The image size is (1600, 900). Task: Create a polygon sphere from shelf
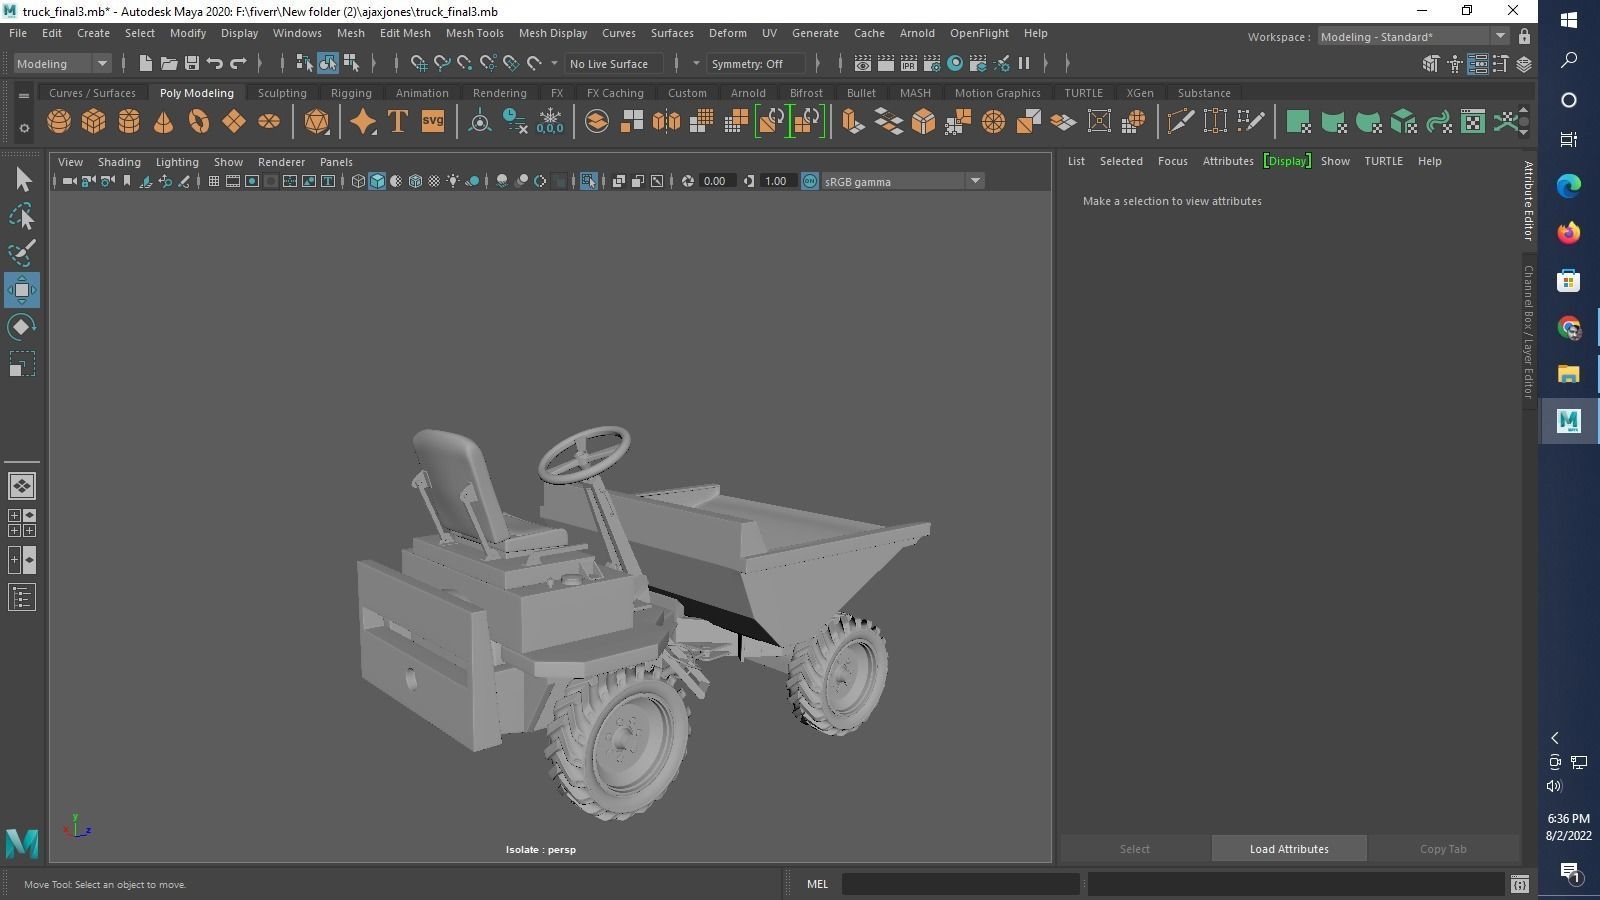pos(59,122)
